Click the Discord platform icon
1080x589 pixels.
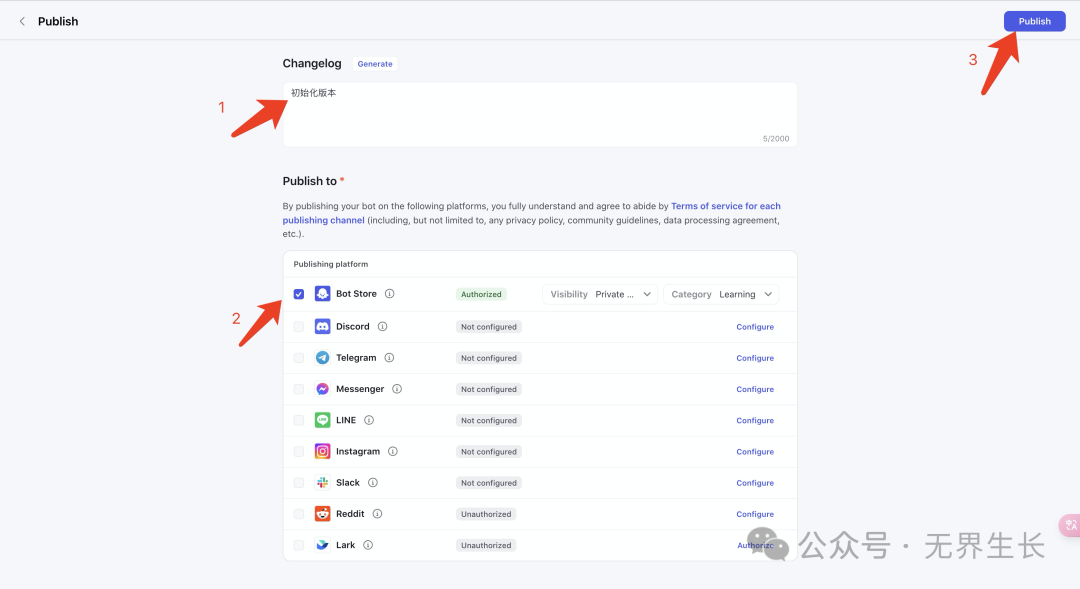pyautogui.click(x=322, y=326)
